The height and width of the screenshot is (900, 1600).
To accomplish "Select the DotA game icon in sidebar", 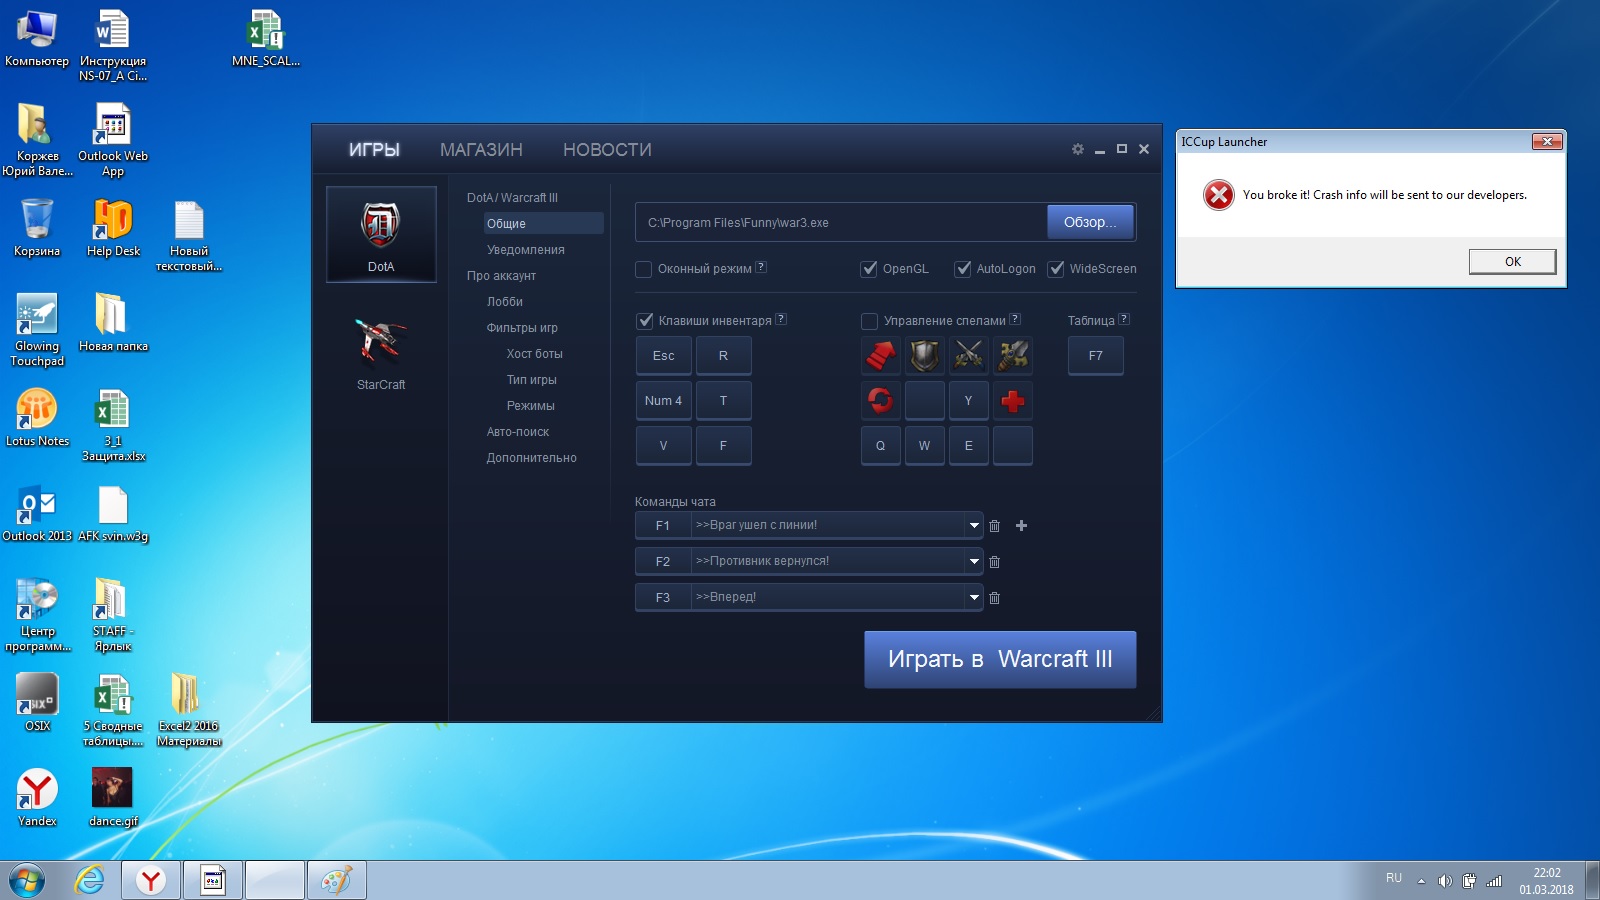I will (x=381, y=235).
